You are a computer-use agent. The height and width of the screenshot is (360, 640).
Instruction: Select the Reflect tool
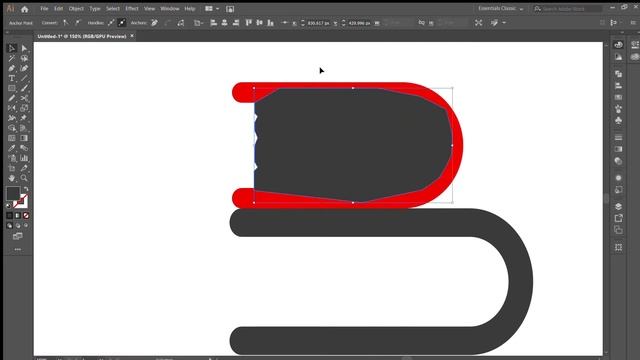11,108
